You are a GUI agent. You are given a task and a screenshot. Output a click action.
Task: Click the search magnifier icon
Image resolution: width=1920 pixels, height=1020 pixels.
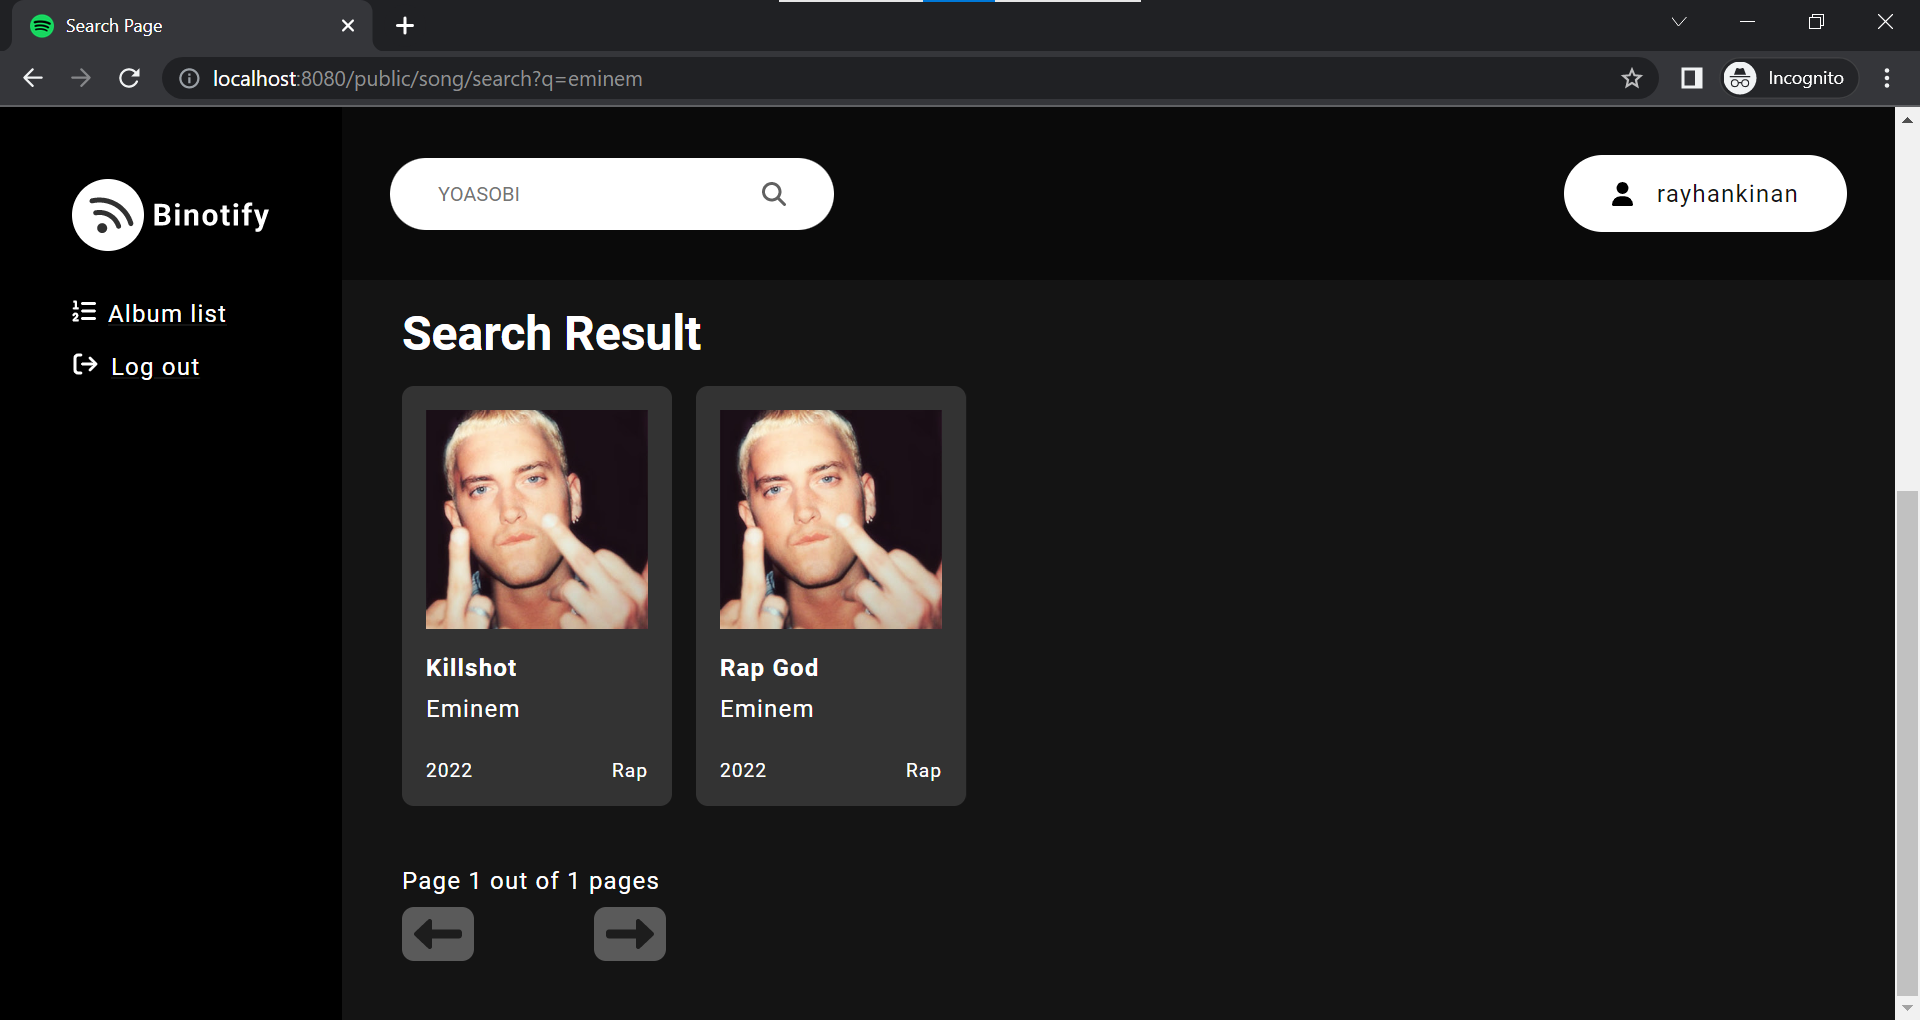pos(774,194)
